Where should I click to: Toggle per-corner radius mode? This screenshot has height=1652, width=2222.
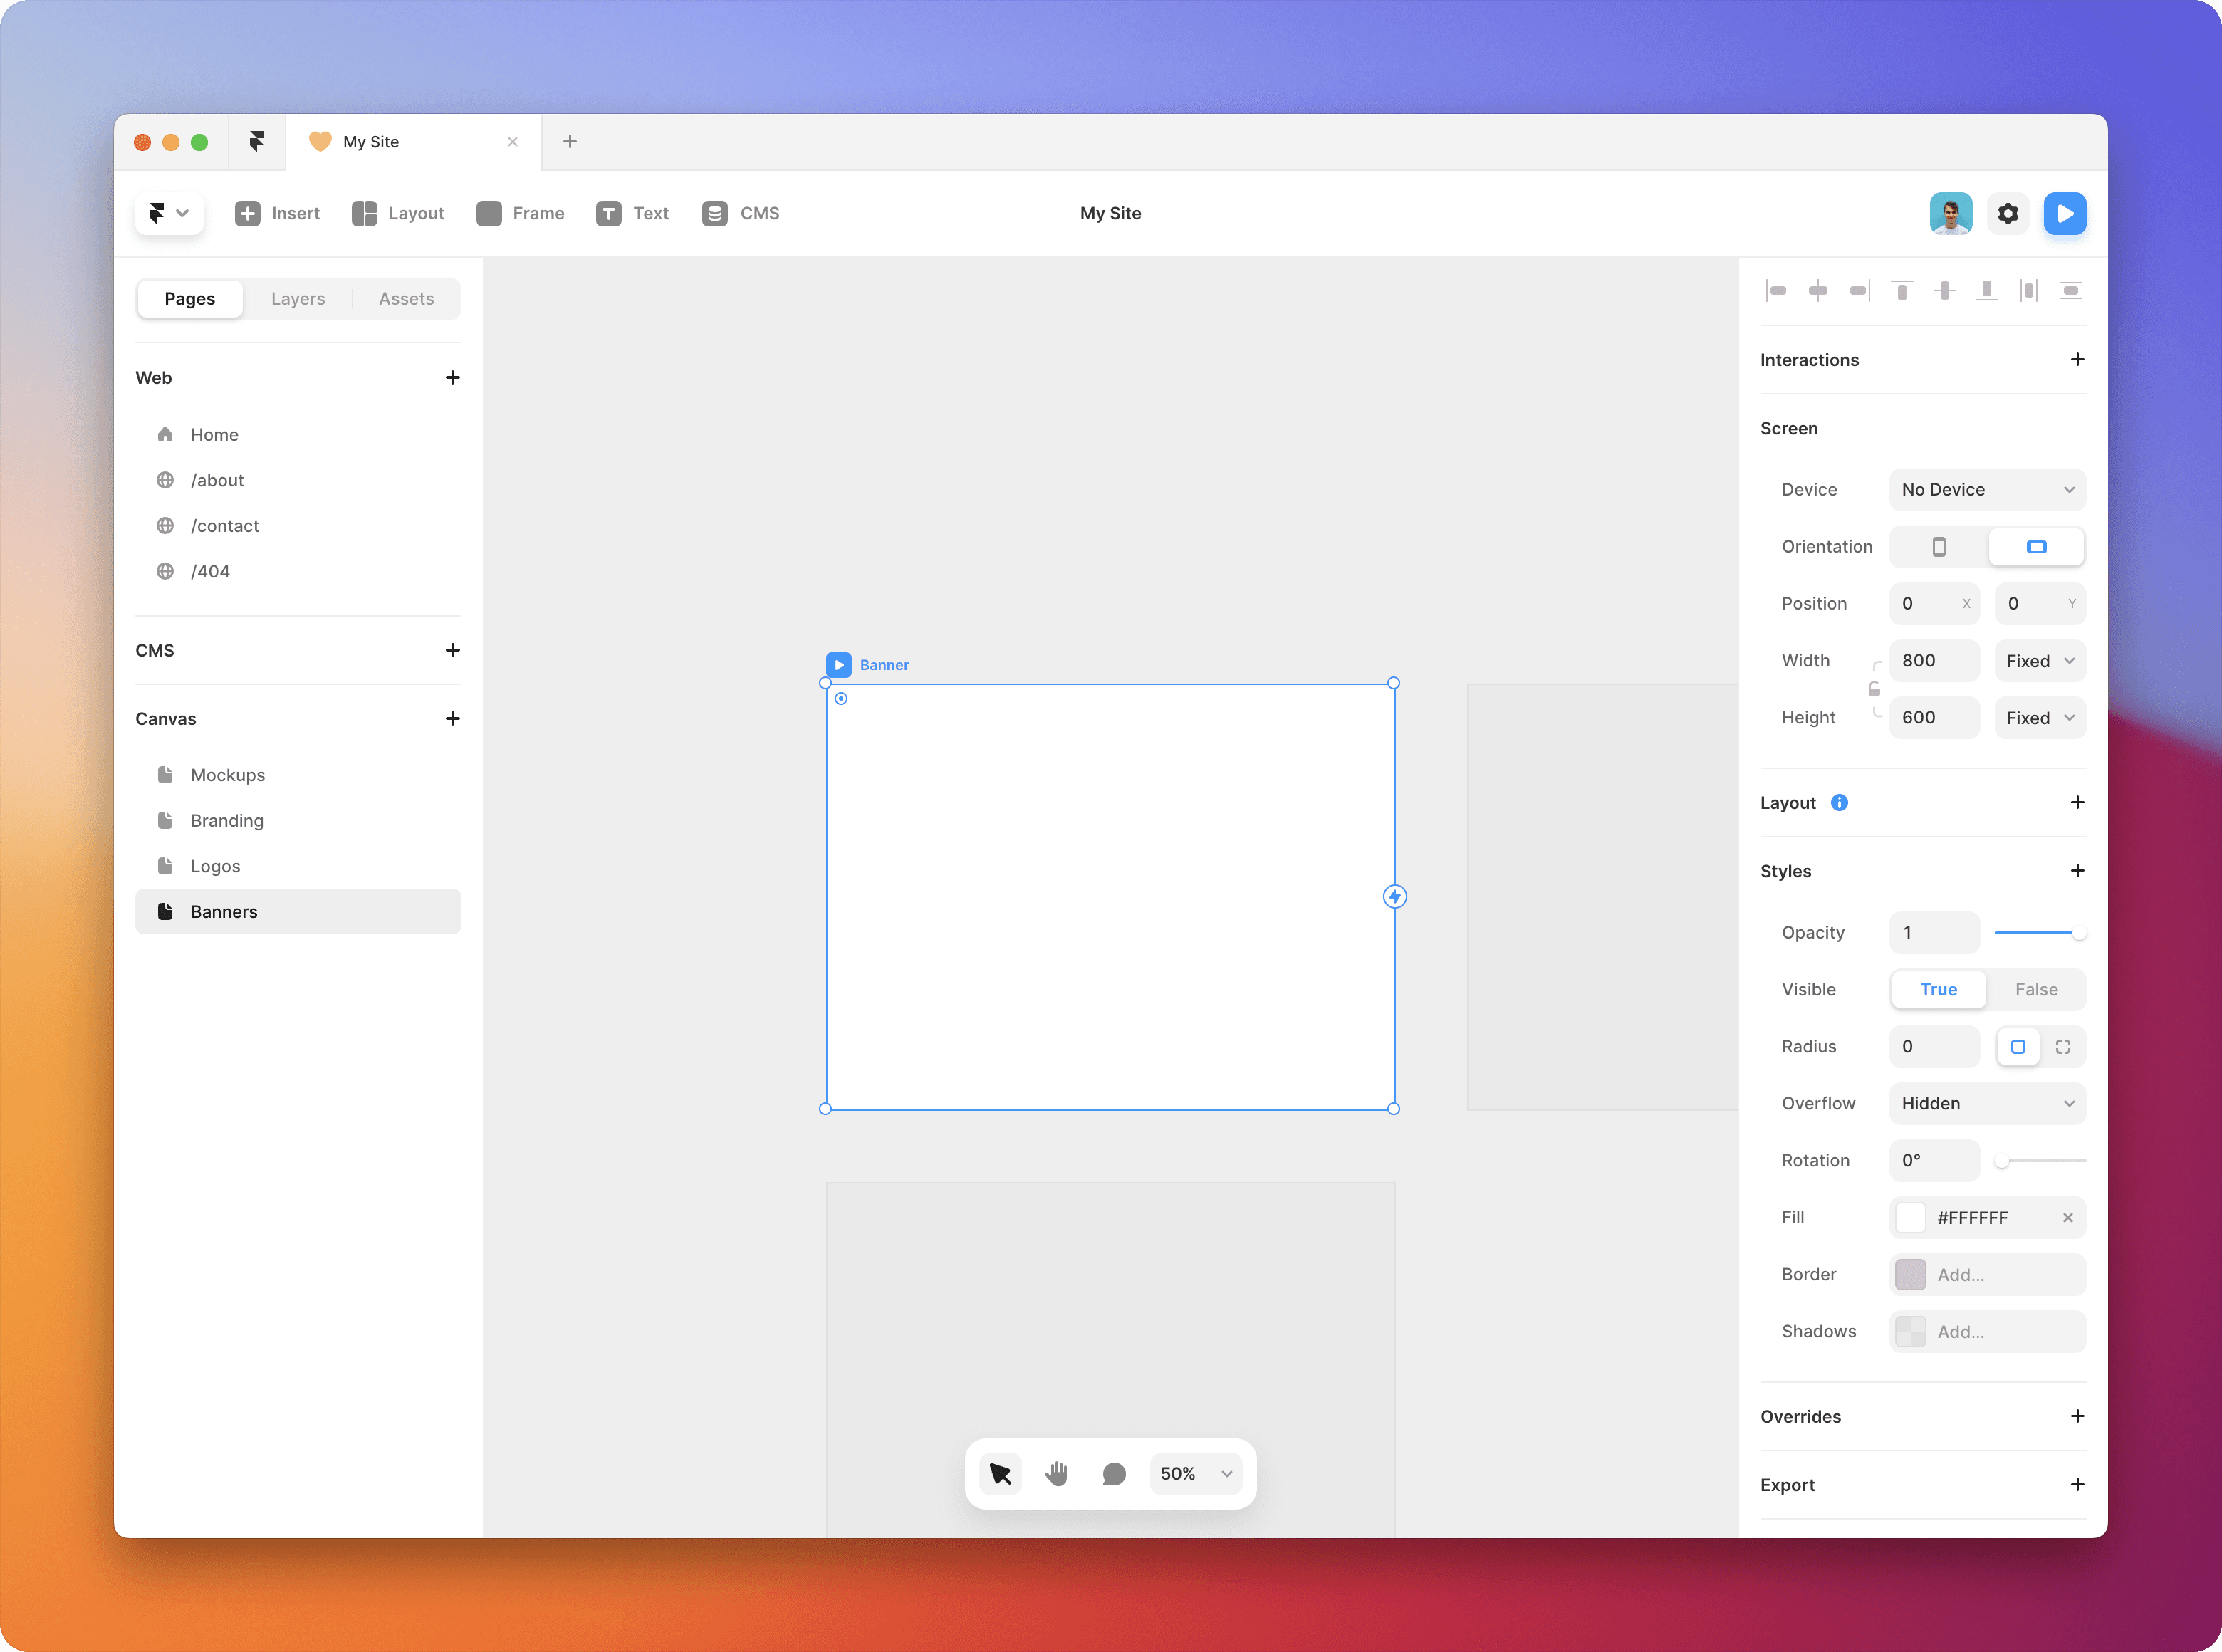(x=2062, y=1046)
